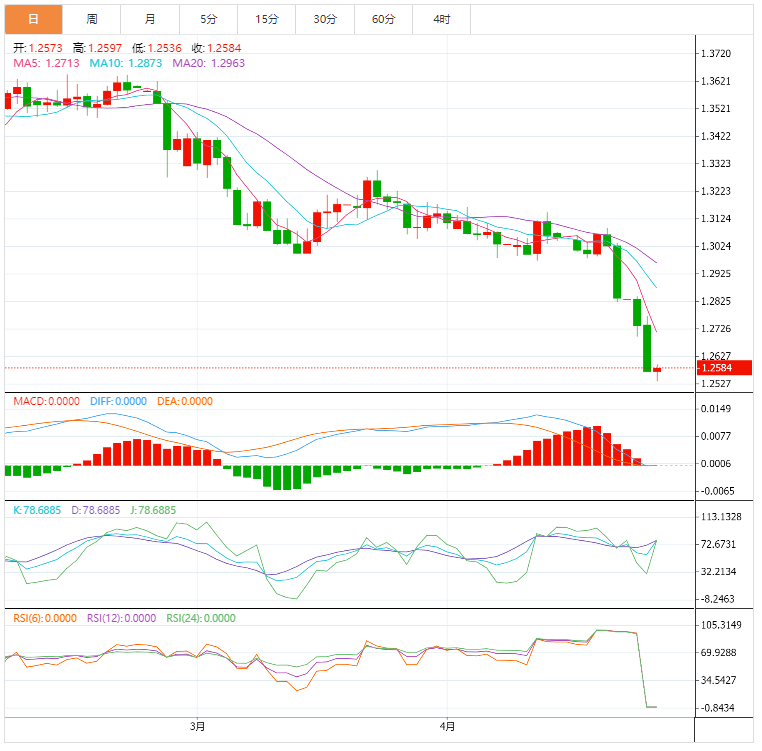The width and height of the screenshot is (762, 751).
Task: Click the high price 高: 1.2597
Action: tap(98, 48)
